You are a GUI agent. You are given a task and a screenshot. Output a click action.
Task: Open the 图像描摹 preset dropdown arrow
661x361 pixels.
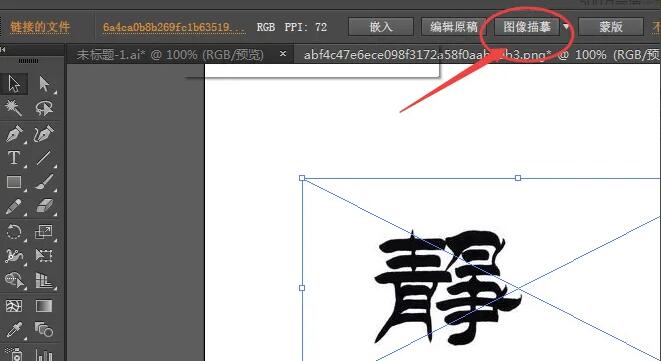coord(566,27)
